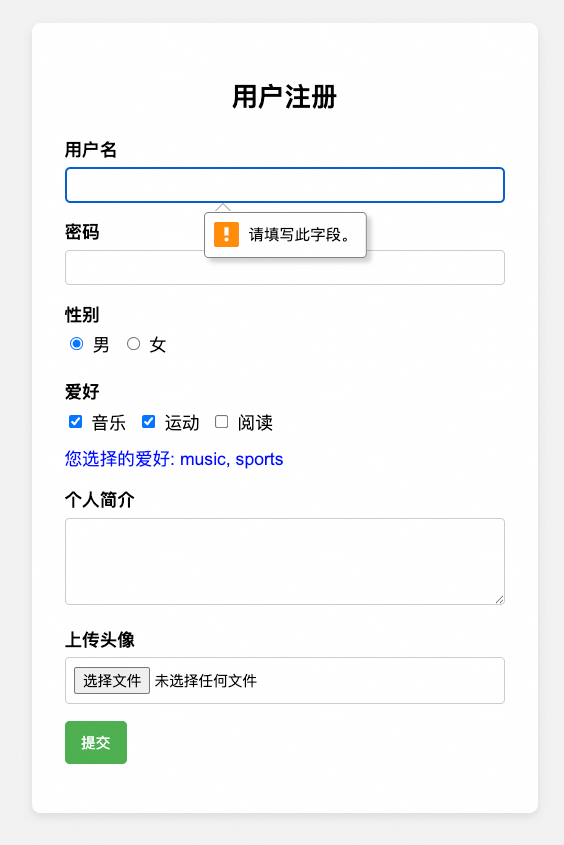564x845 pixels.
Task: Click the 用户注册 heading
Action: 284,97
